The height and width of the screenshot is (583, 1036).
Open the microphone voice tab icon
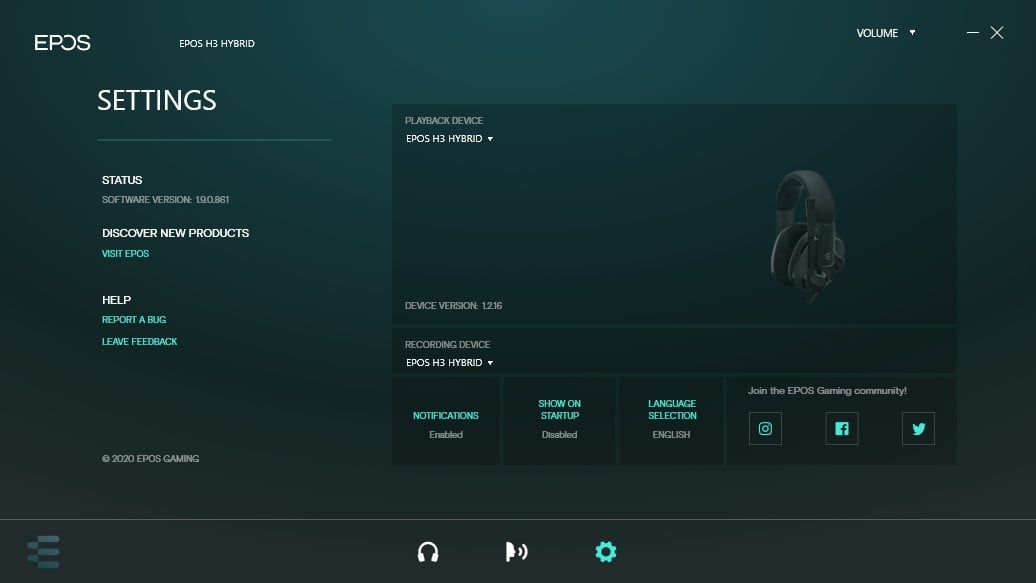[x=516, y=551]
